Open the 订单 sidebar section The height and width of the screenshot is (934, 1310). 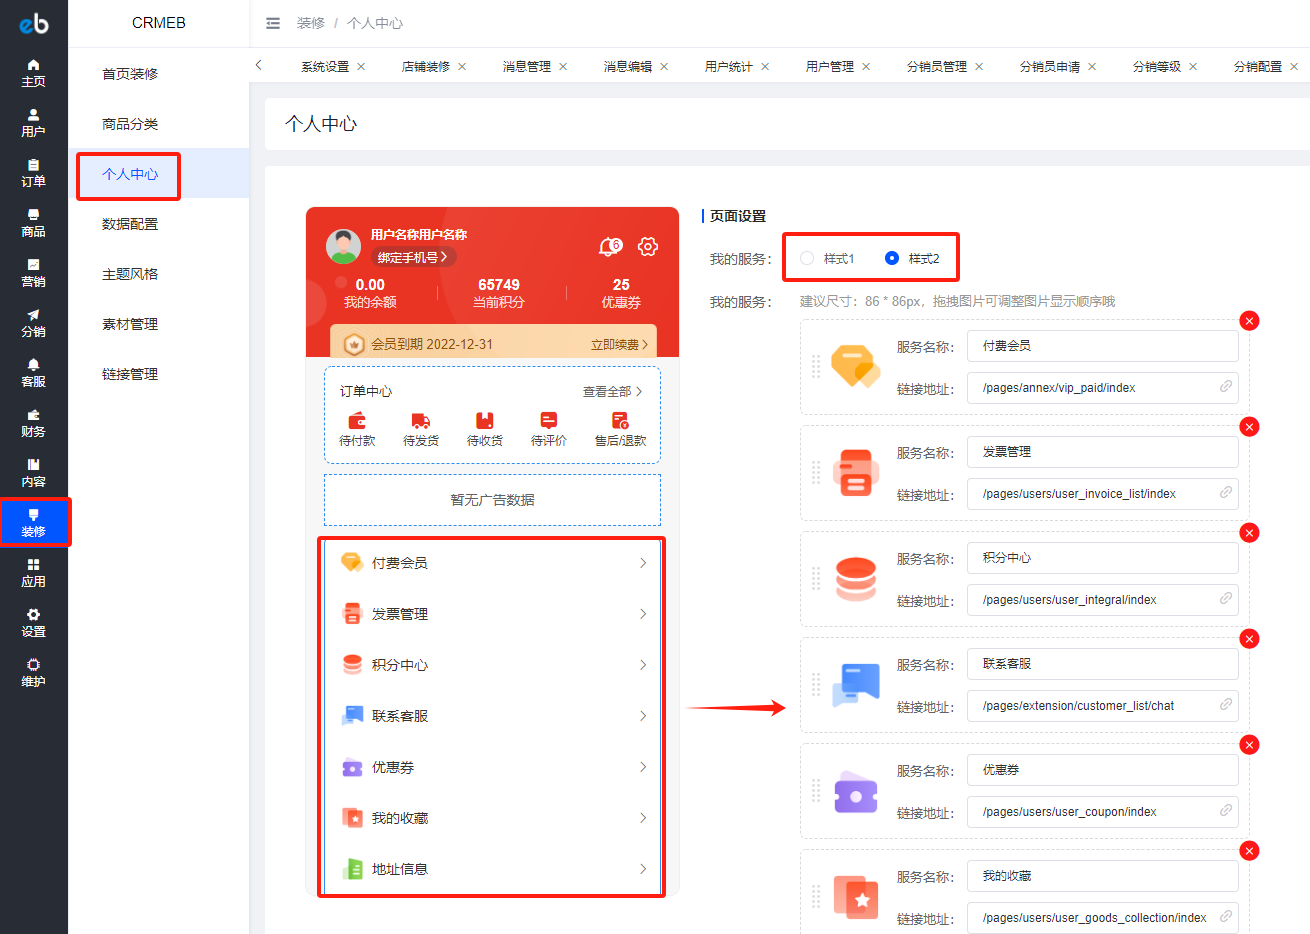coord(33,172)
